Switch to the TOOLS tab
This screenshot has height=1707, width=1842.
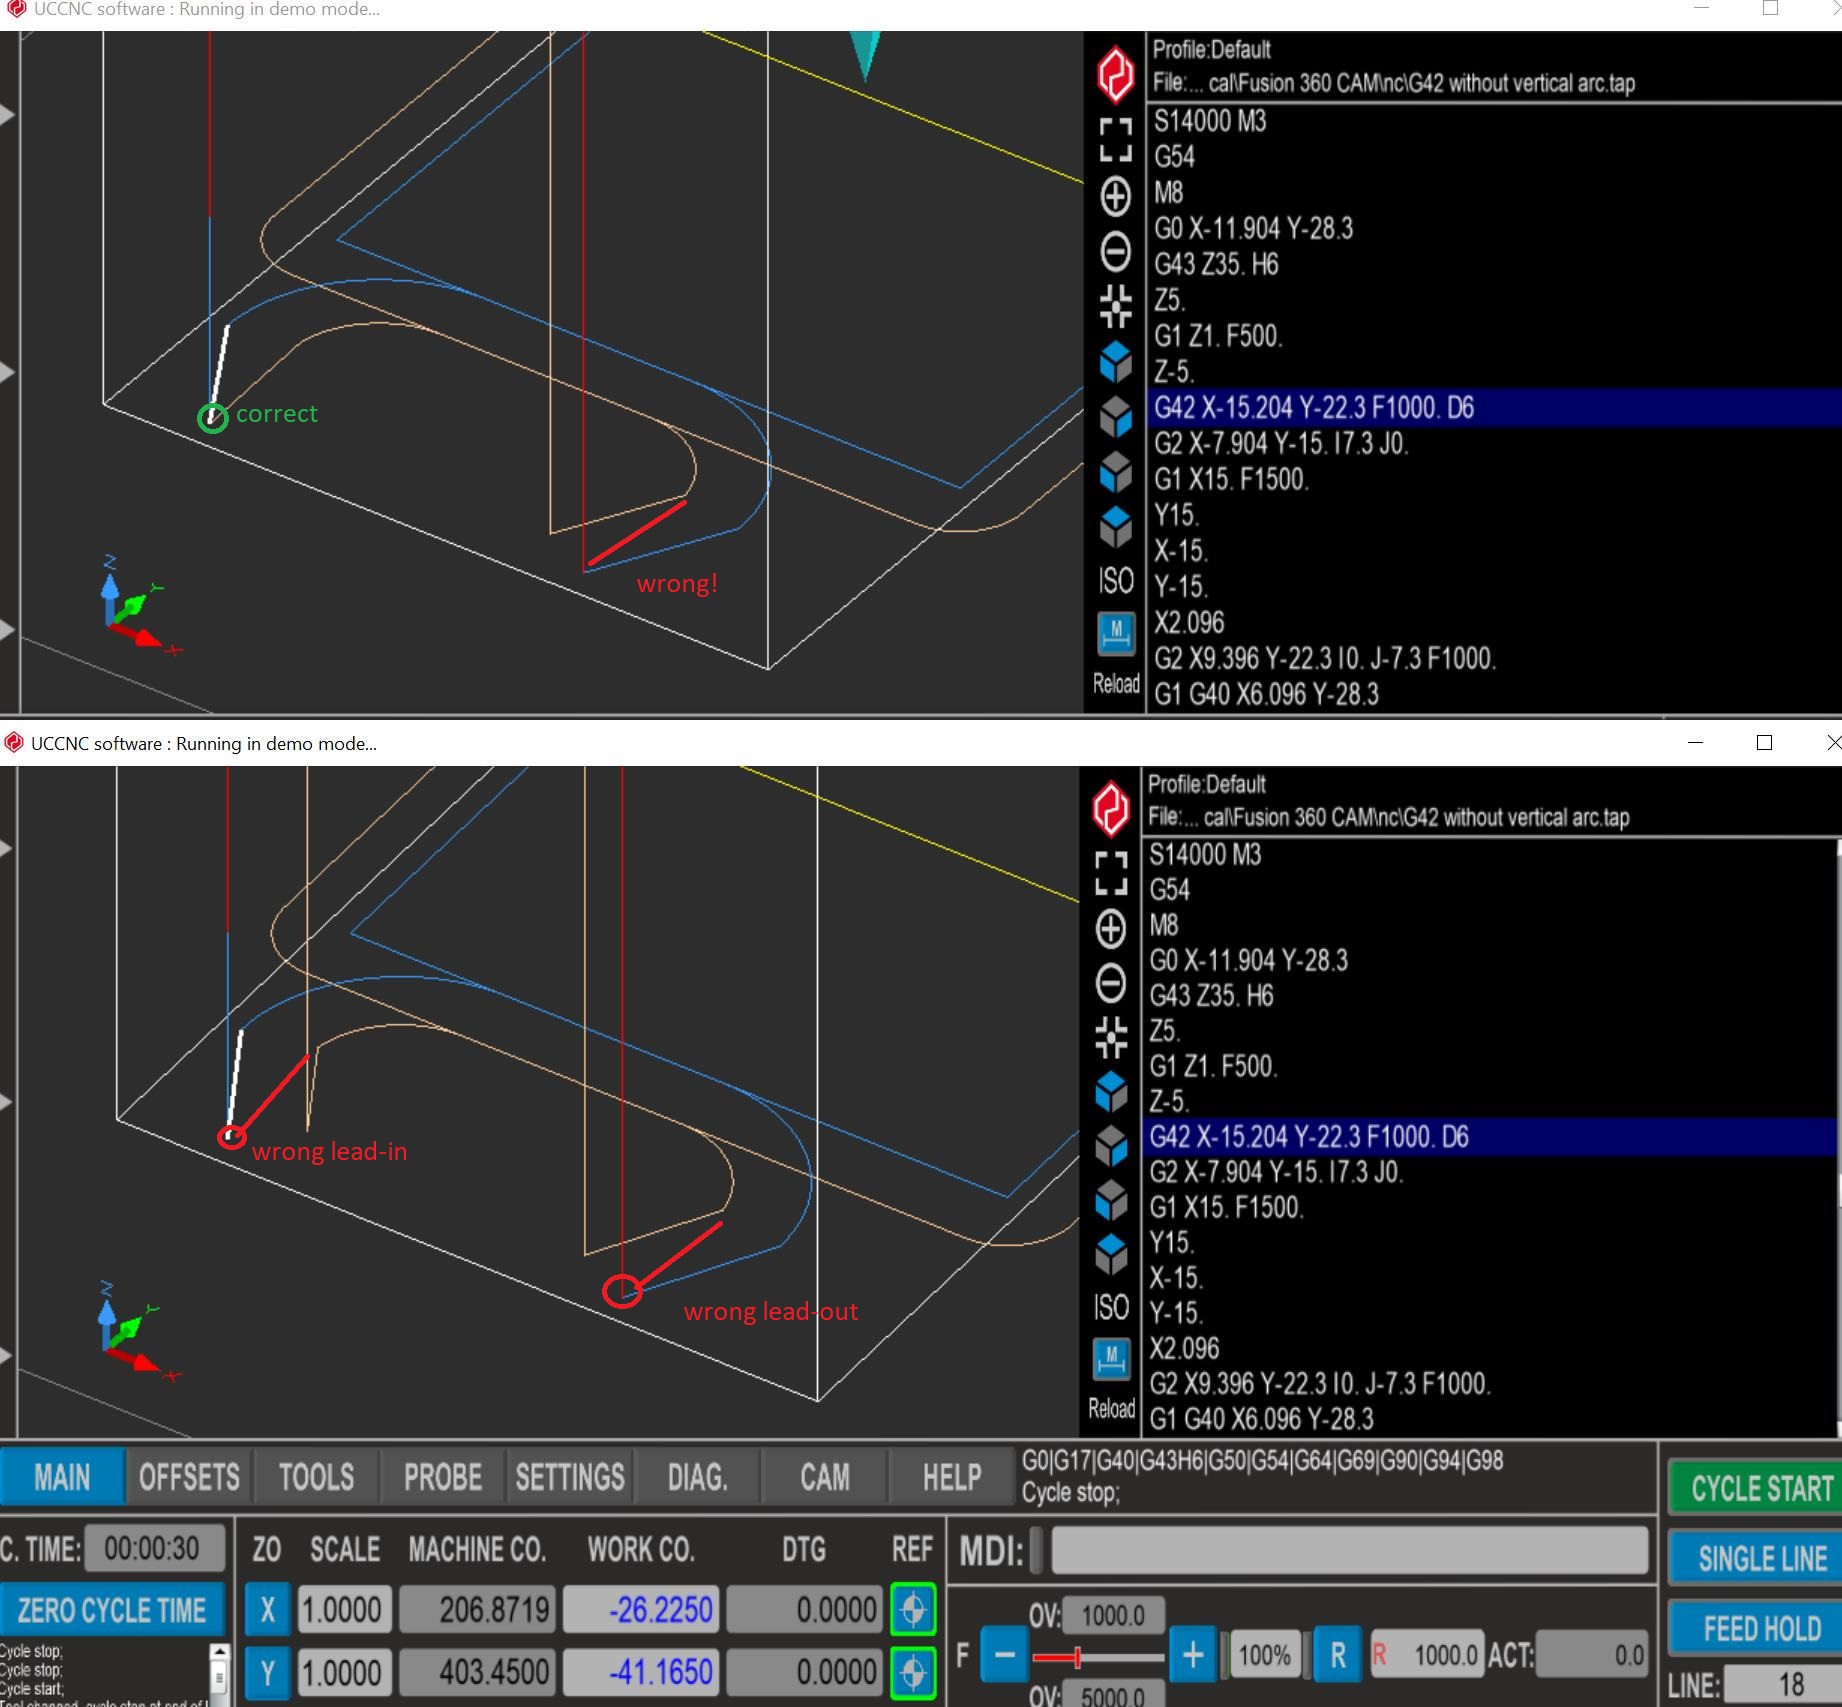click(x=316, y=1477)
